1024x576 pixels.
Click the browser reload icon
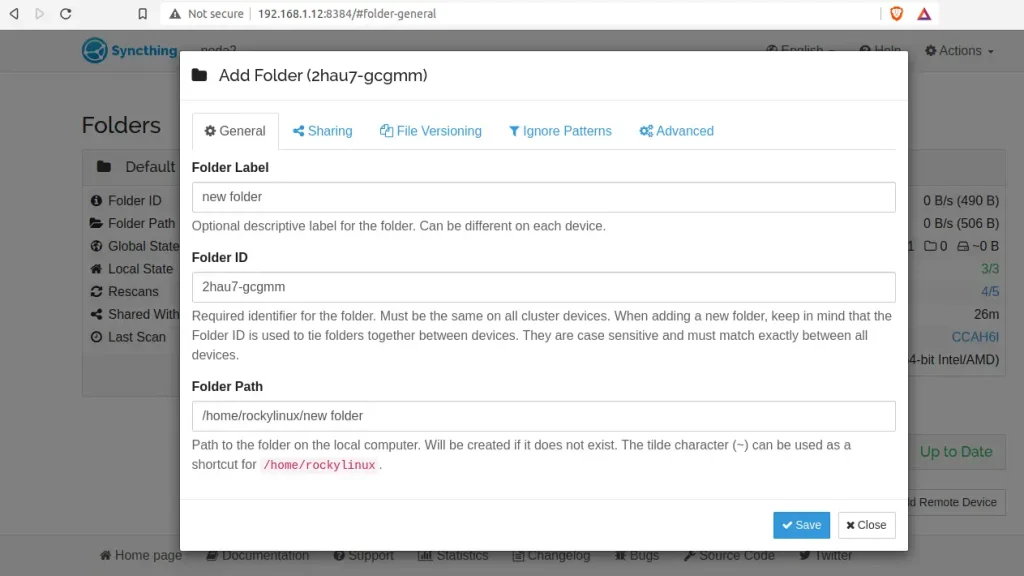(66, 14)
